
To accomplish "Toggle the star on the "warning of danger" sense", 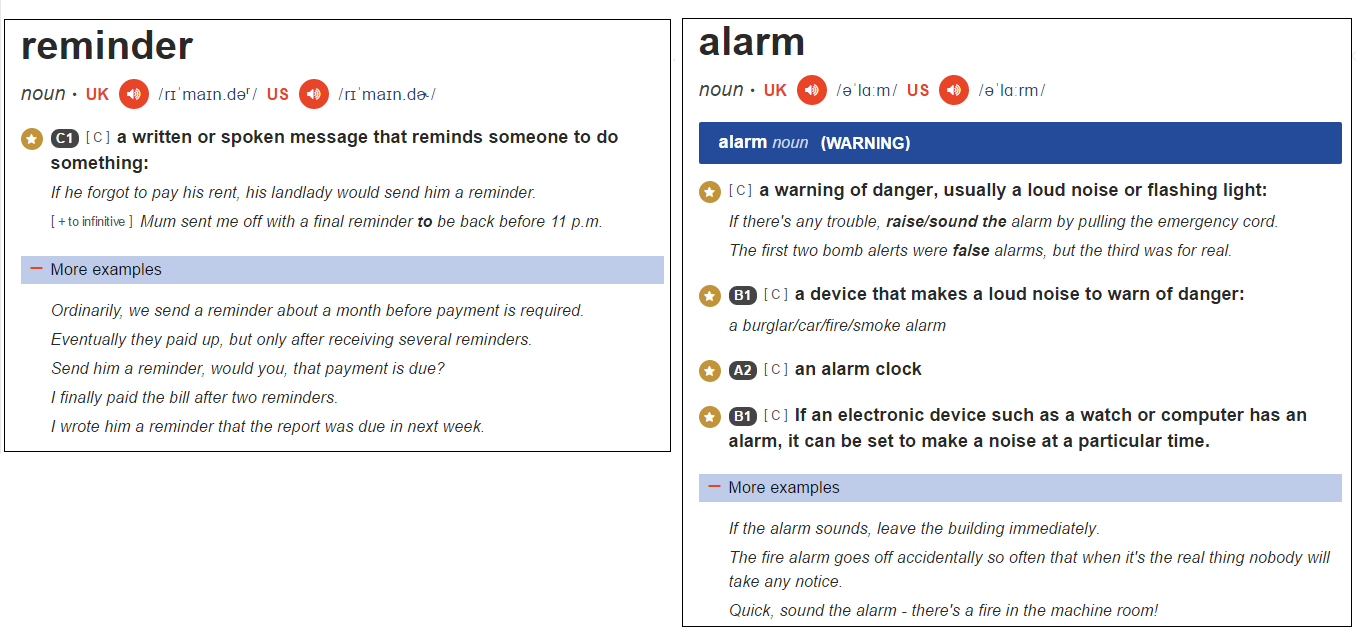I will pyautogui.click(x=708, y=190).
